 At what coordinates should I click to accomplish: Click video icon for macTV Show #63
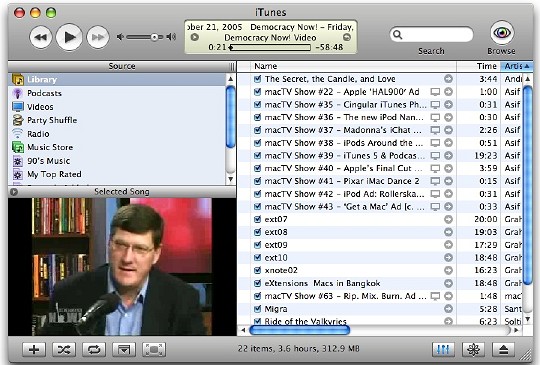pos(435,296)
